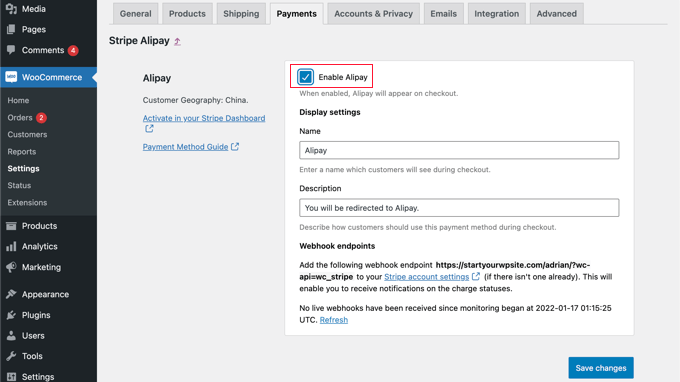Open the Accounts & Privacy tab

click(x=373, y=14)
